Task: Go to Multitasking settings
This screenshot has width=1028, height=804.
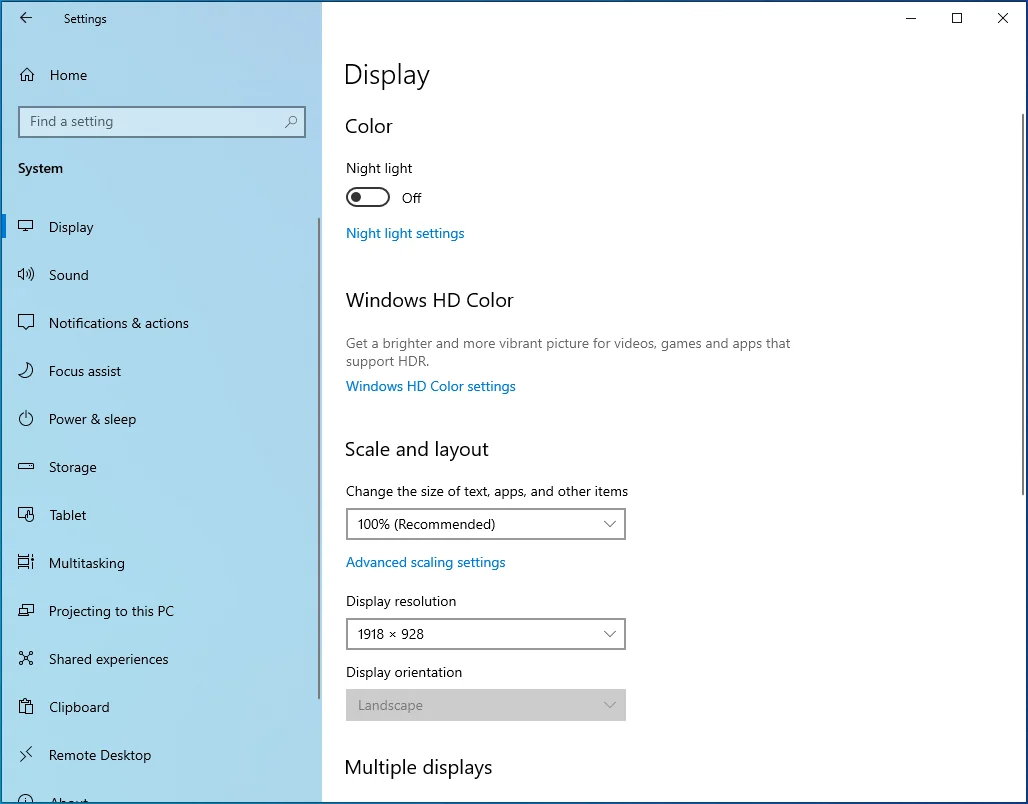Action: click(160, 563)
